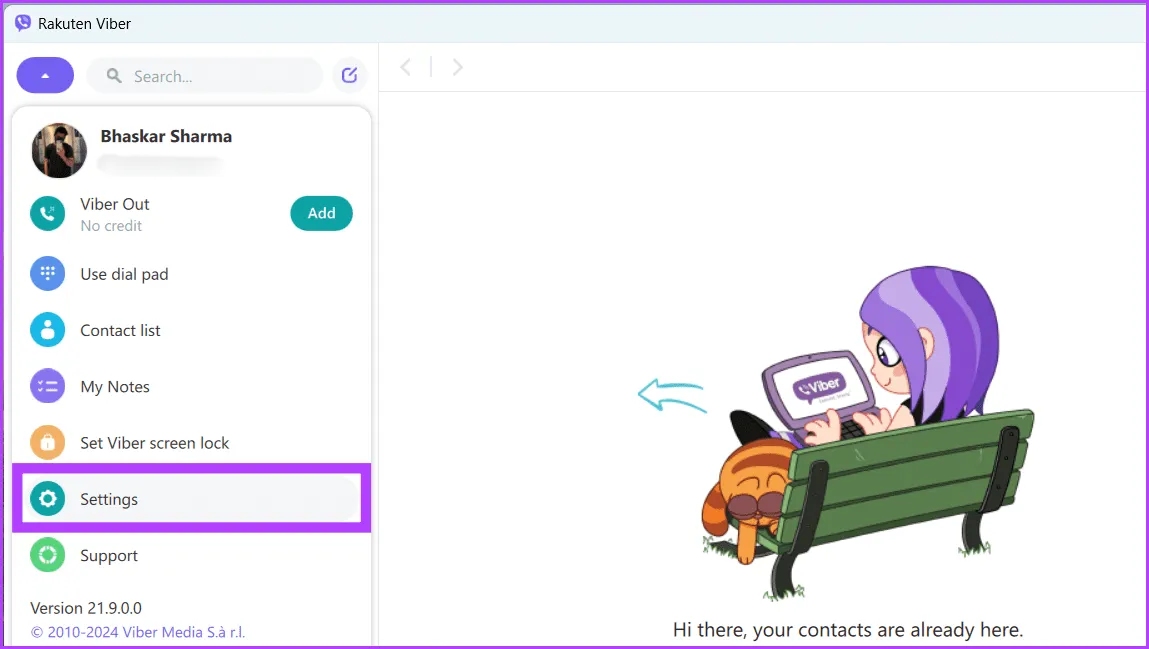Viewport: 1149px width, 649px height.
Task: Click the My Notes checklist icon
Action: pyautogui.click(x=48, y=386)
